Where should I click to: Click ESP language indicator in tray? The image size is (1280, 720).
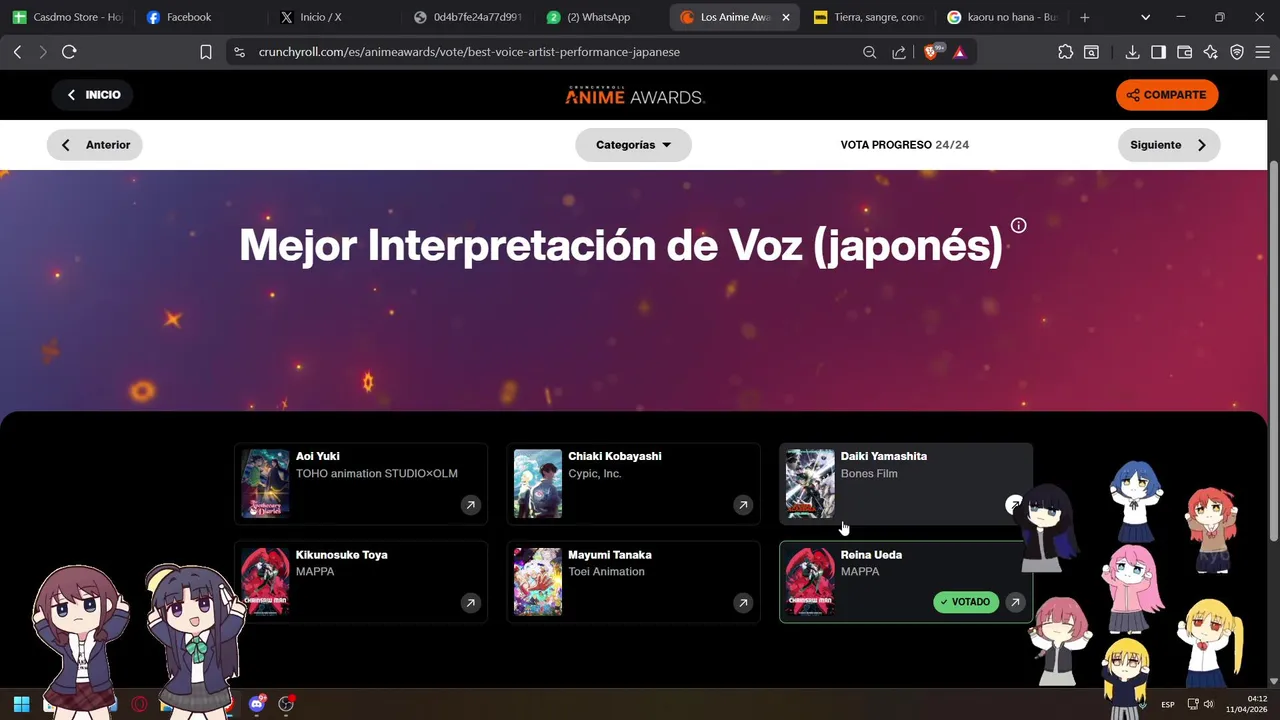(x=1168, y=705)
